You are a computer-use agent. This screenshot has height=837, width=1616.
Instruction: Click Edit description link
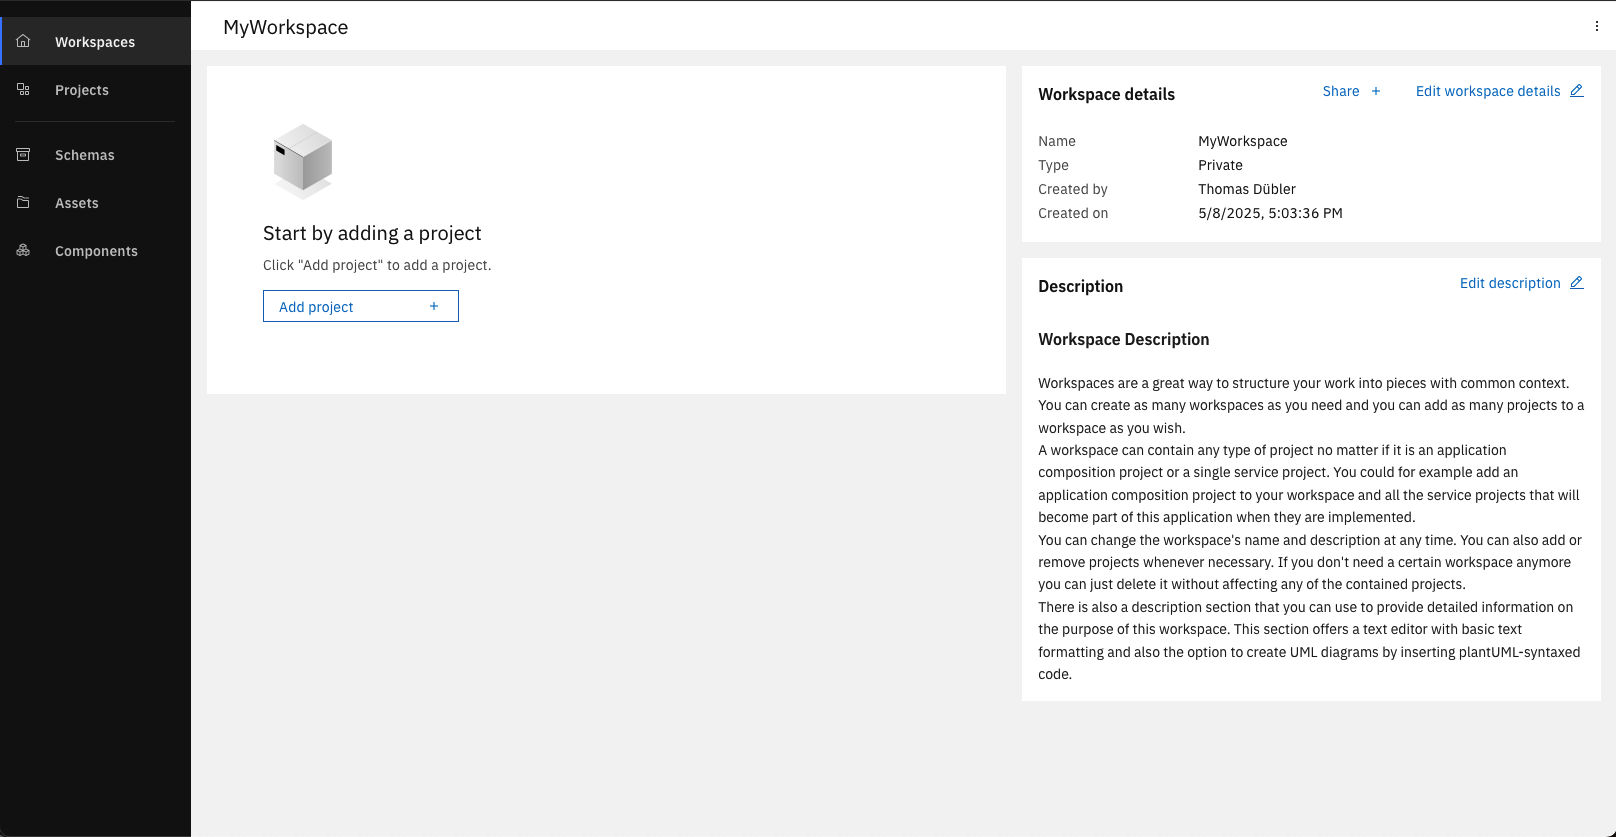click(x=1510, y=283)
